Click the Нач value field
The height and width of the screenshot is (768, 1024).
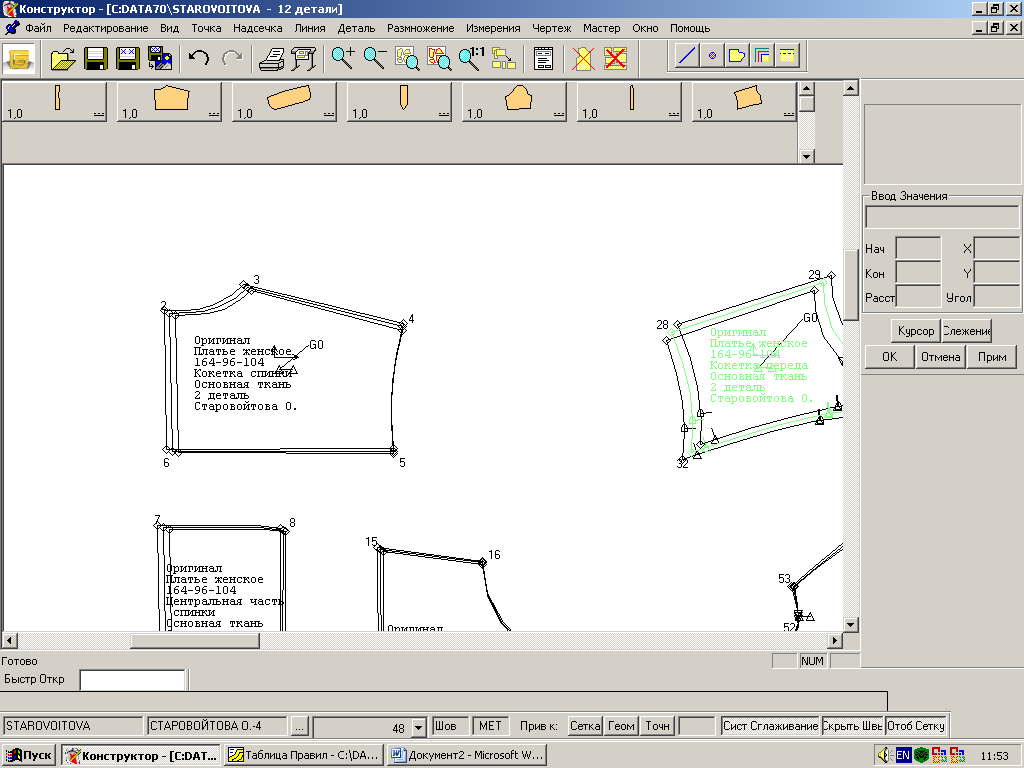tap(918, 249)
